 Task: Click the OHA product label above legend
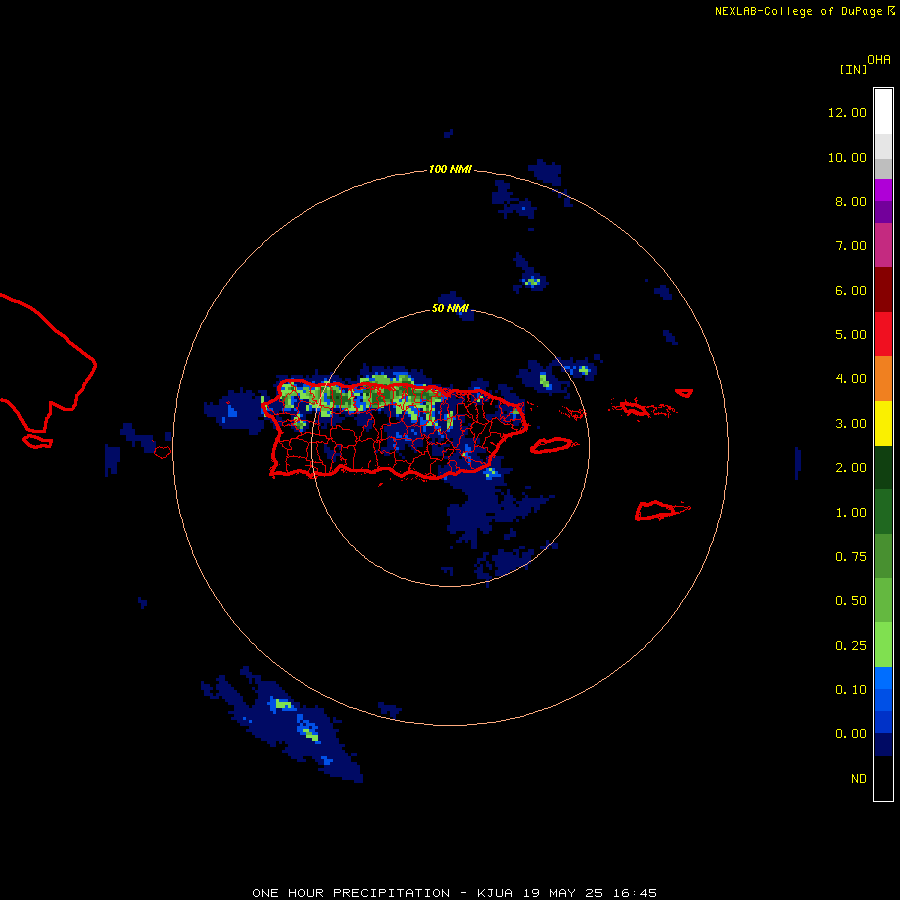point(879,60)
